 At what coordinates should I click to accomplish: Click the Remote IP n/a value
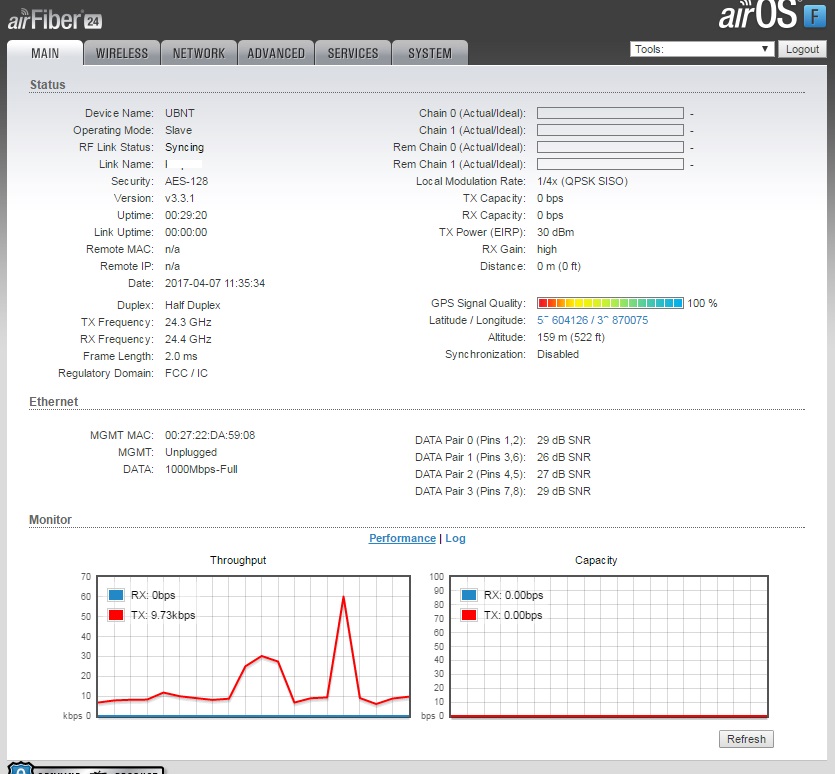[x=172, y=266]
